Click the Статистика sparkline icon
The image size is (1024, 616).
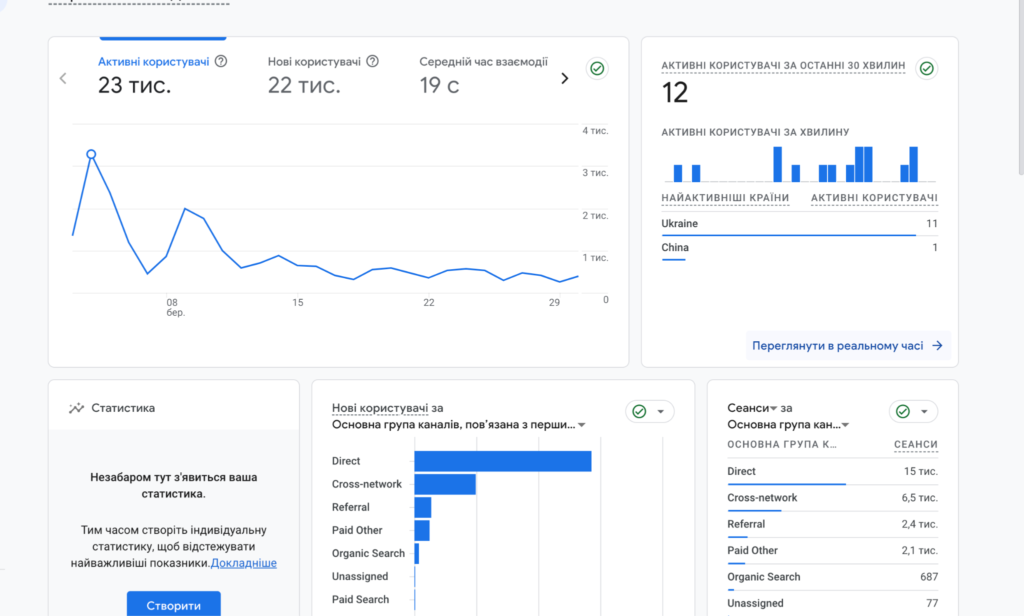point(76,408)
